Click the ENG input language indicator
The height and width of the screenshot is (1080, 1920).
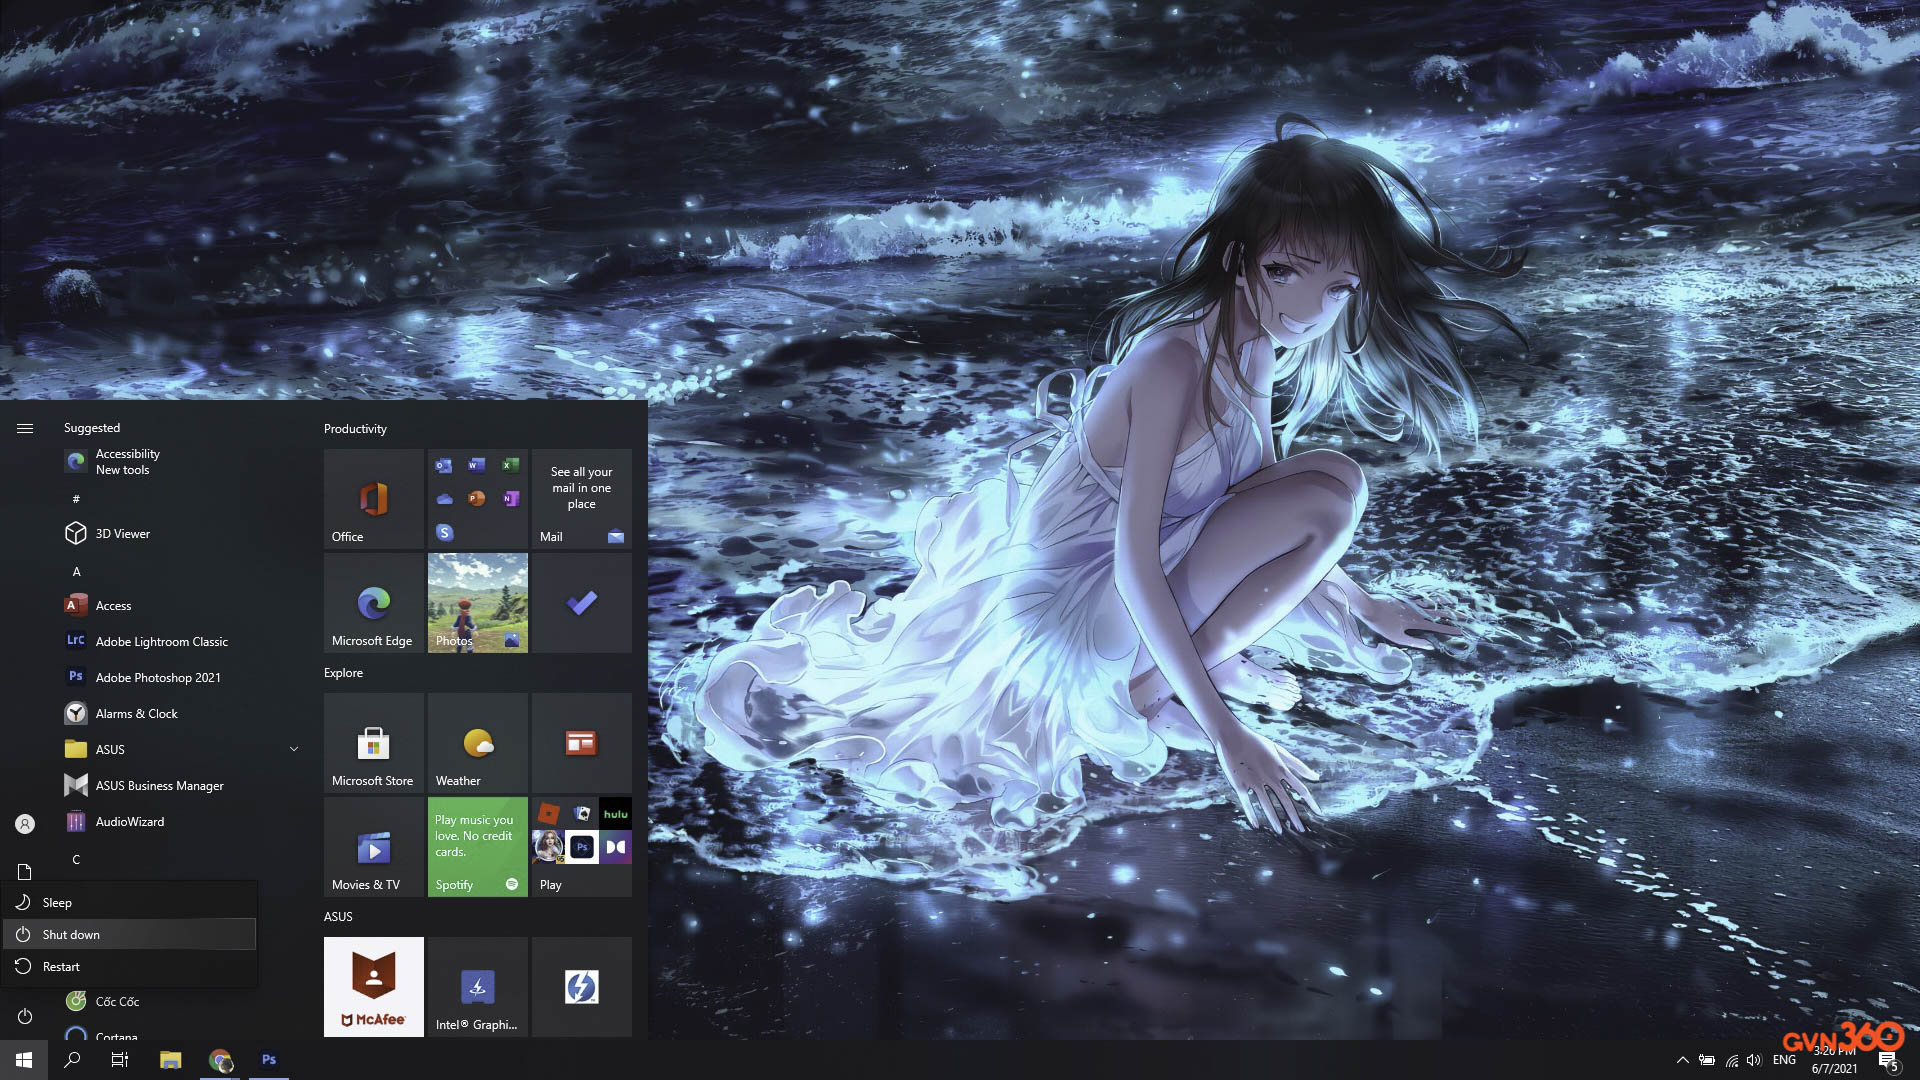click(1784, 1060)
